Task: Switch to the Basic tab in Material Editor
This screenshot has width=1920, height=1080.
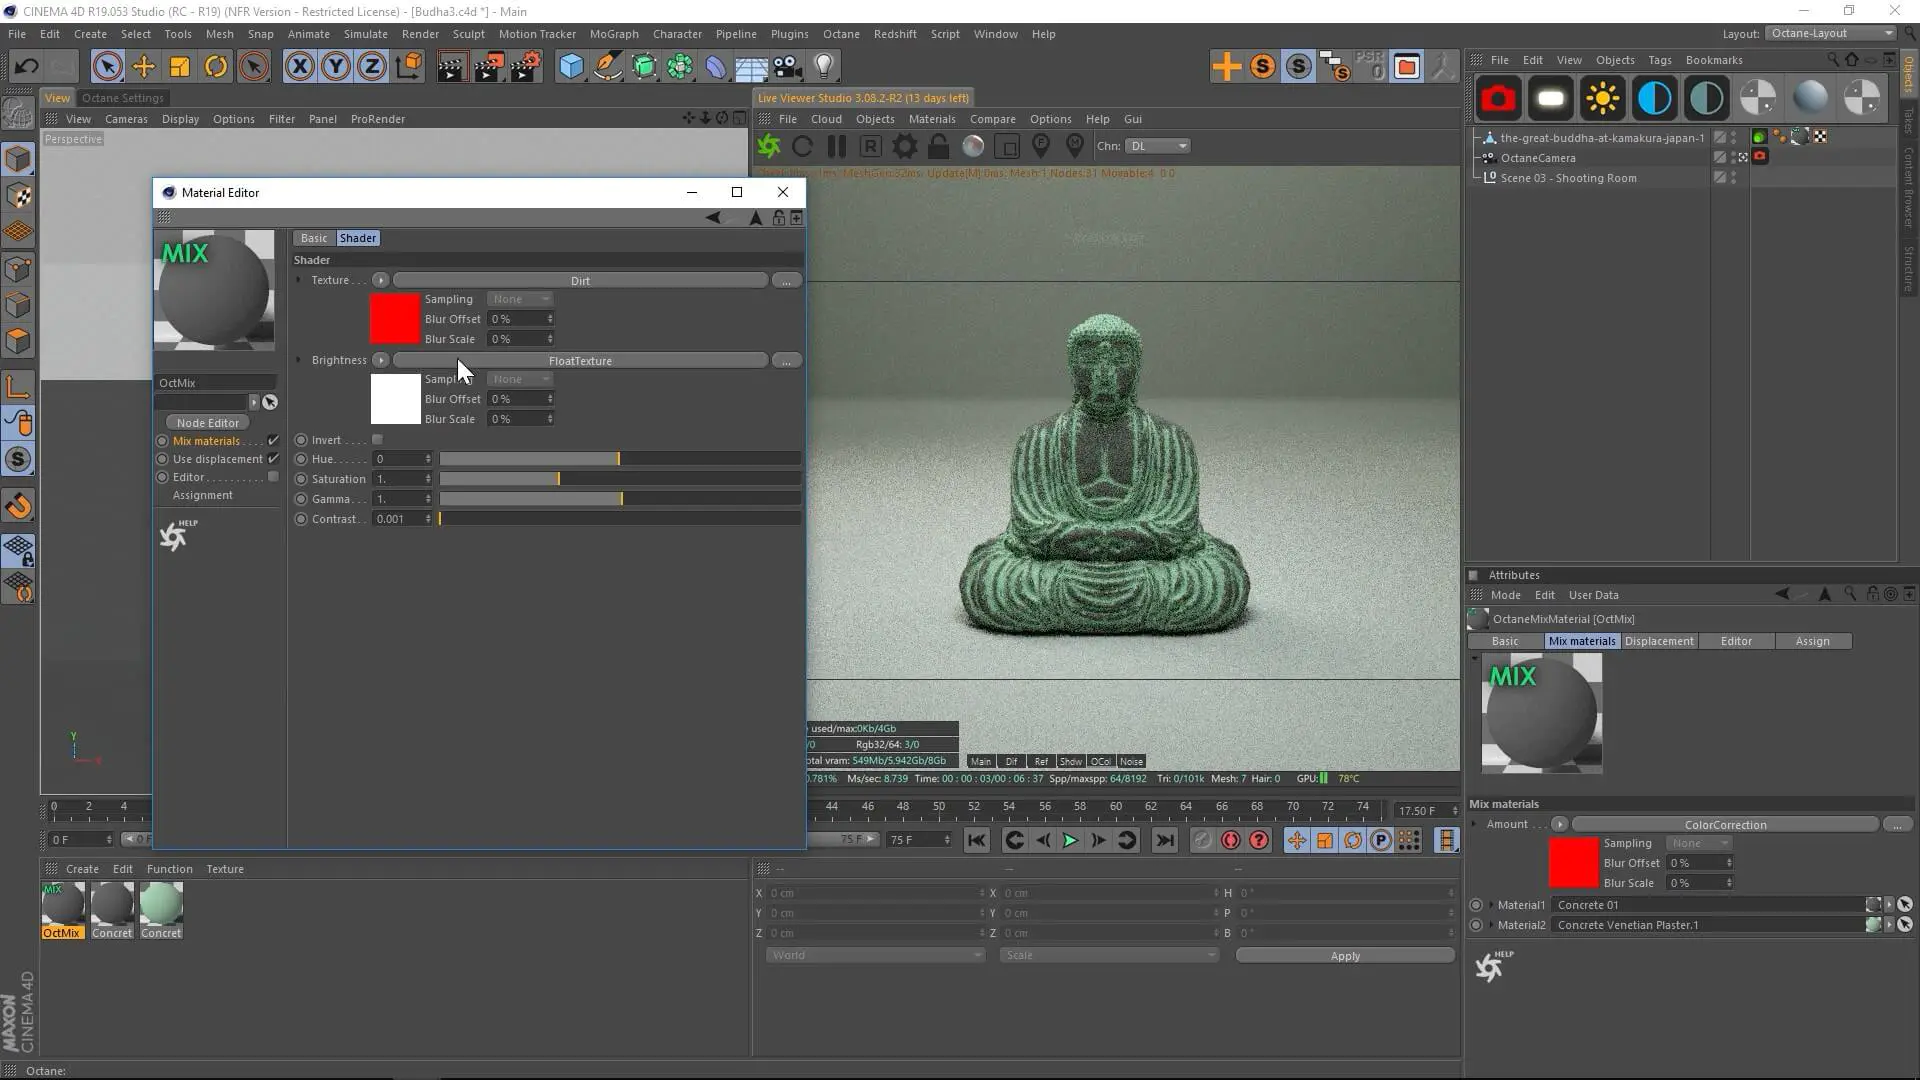Action: tap(314, 238)
